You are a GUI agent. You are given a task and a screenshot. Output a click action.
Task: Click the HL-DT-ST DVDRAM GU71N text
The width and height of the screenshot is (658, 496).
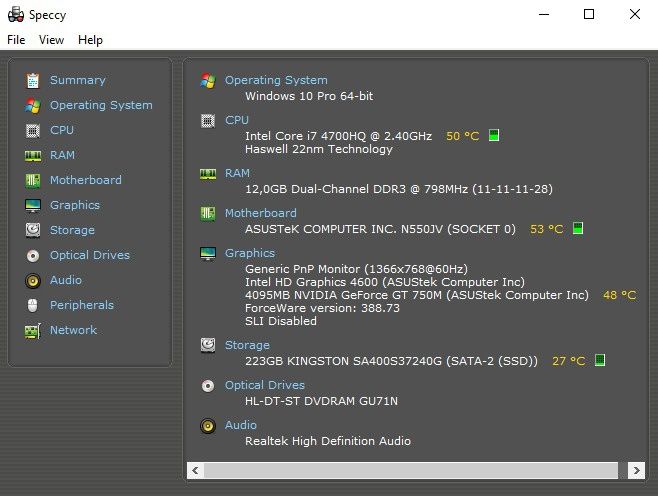321,401
